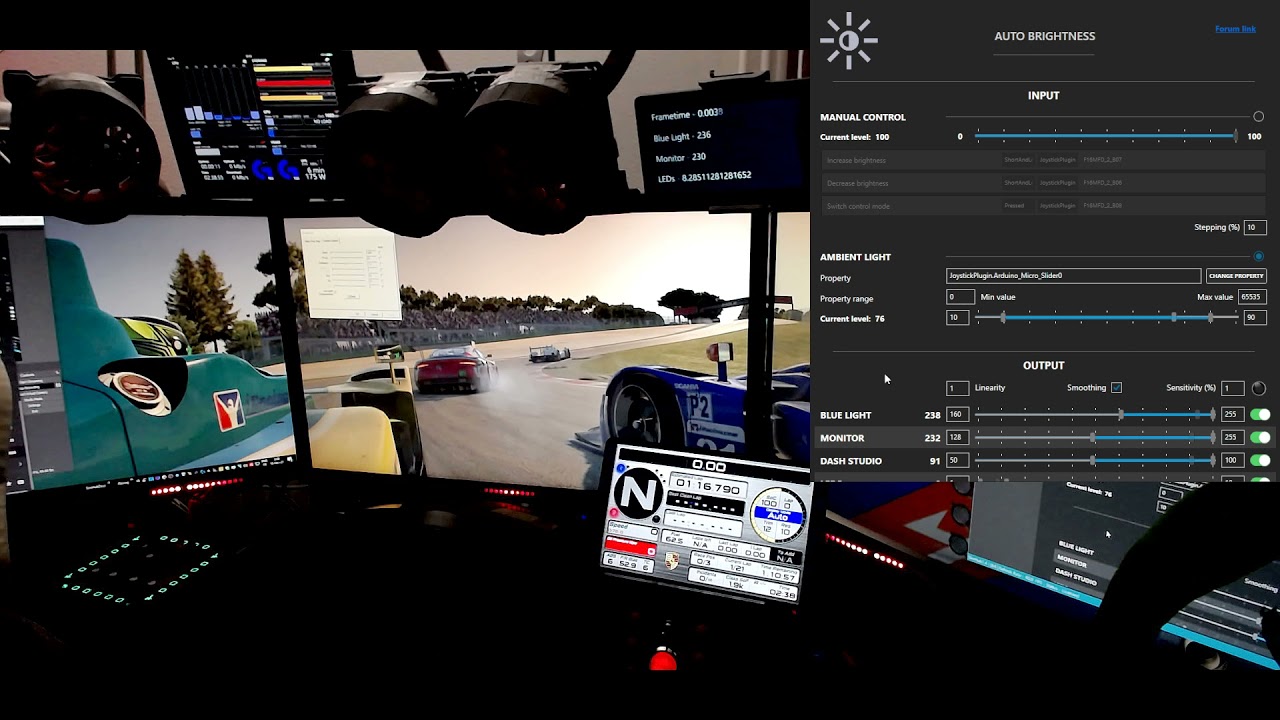The image size is (1280, 720).
Task: Click the LEDs 8.28511281281652 overlay text
Action: 704,177
